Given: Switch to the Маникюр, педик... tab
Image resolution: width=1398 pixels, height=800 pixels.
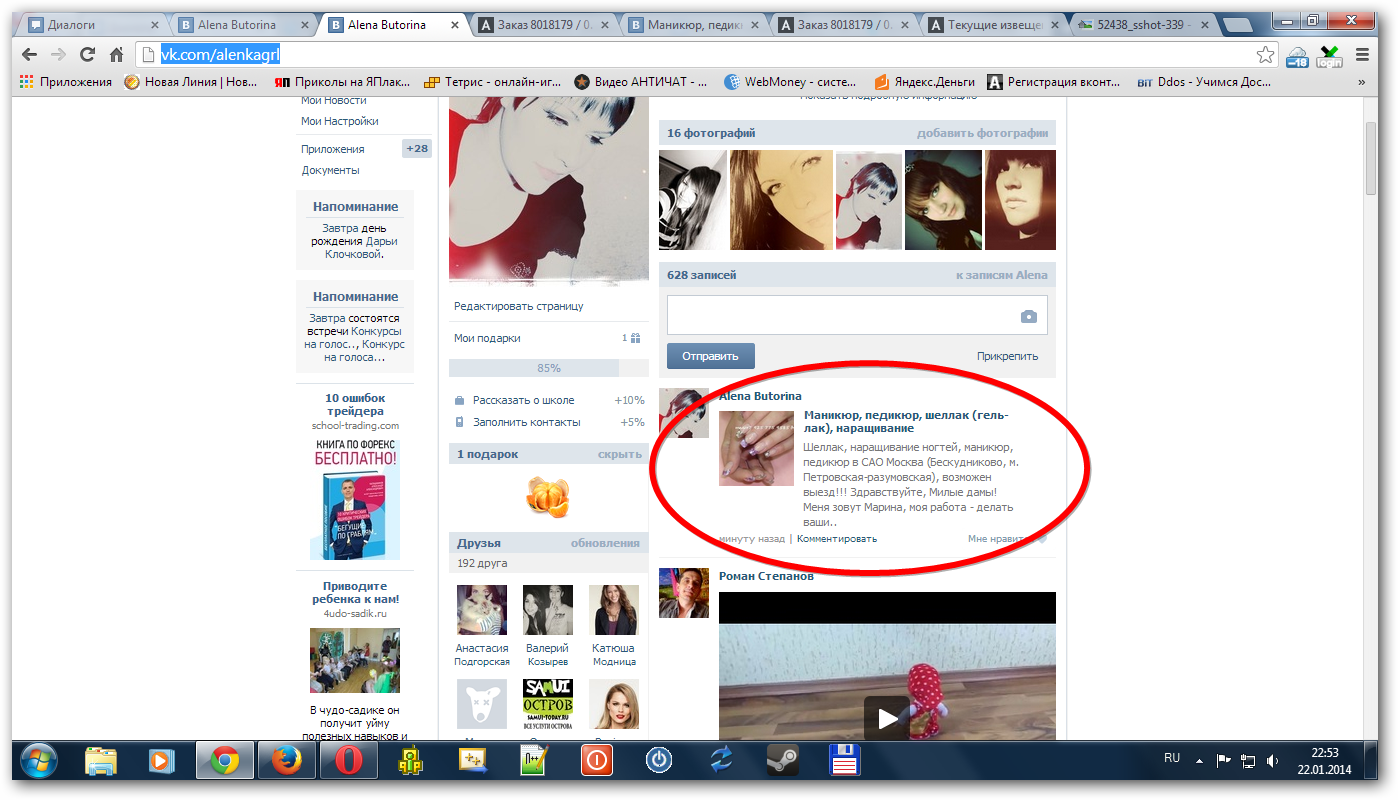Looking at the screenshot, I should [x=692, y=25].
